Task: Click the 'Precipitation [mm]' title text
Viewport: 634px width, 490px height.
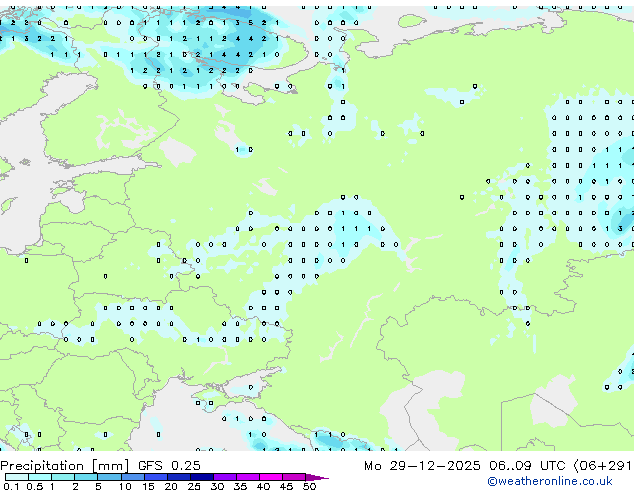Action: [x=65, y=466]
